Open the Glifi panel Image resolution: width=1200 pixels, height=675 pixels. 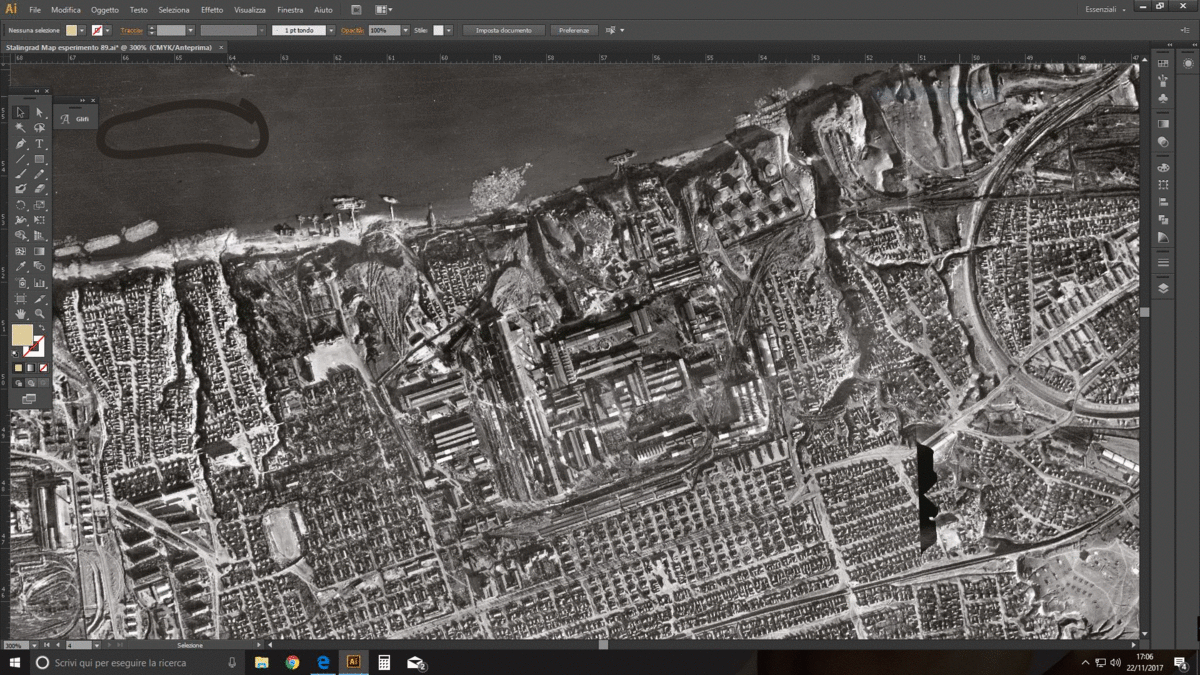click(75, 119)
